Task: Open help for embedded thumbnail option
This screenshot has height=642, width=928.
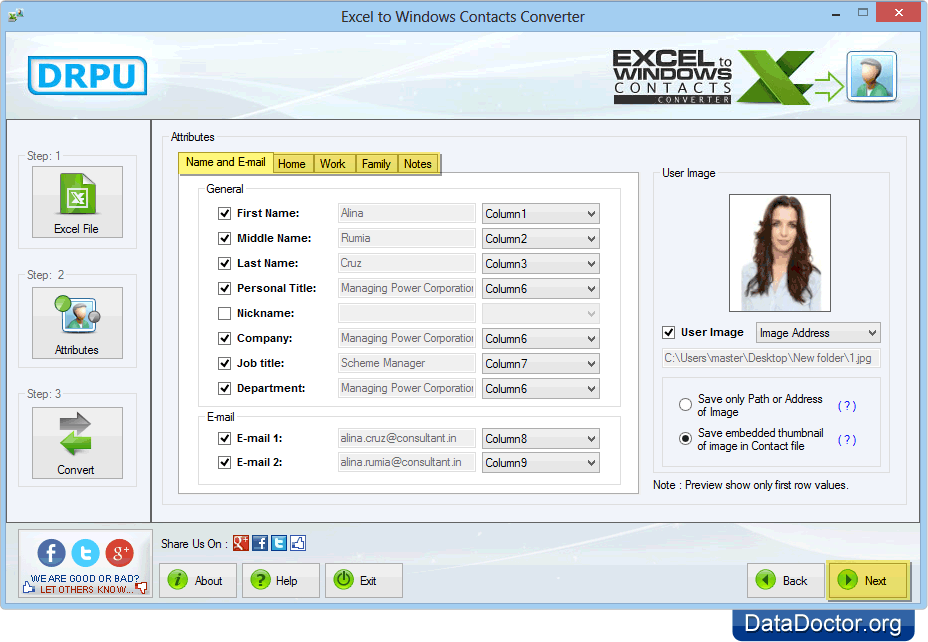Action: [847, 440]
